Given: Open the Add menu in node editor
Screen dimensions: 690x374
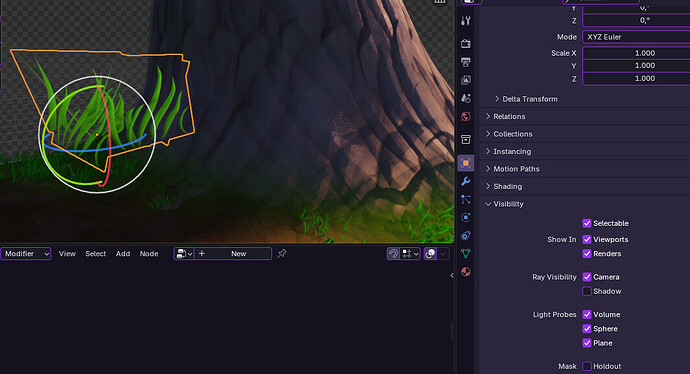Looking at the screenshot, I should coord(123,253).
